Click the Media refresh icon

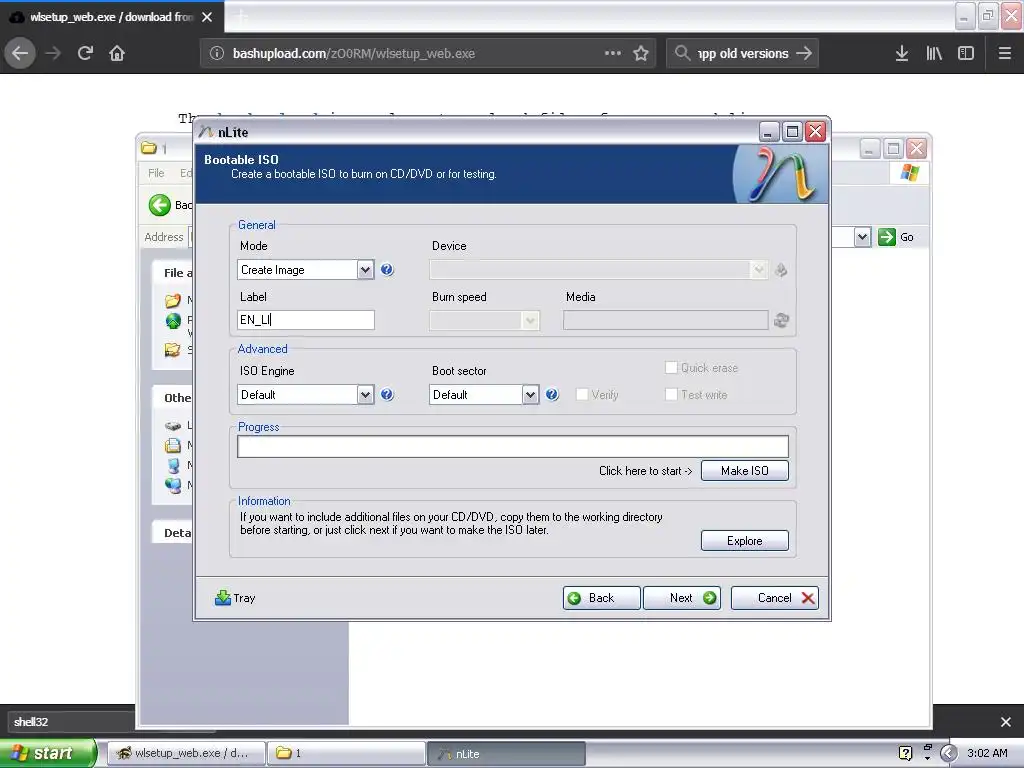pos(781,320)
